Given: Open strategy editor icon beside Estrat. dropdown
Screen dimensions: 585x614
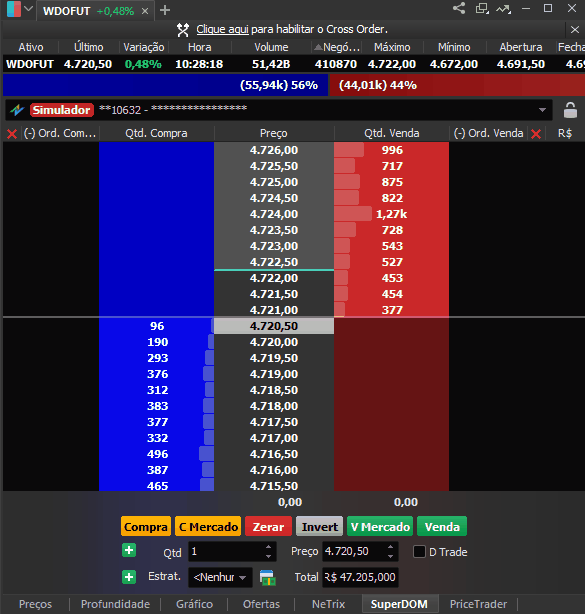Looking at the screenshot, I should [267, 577].
